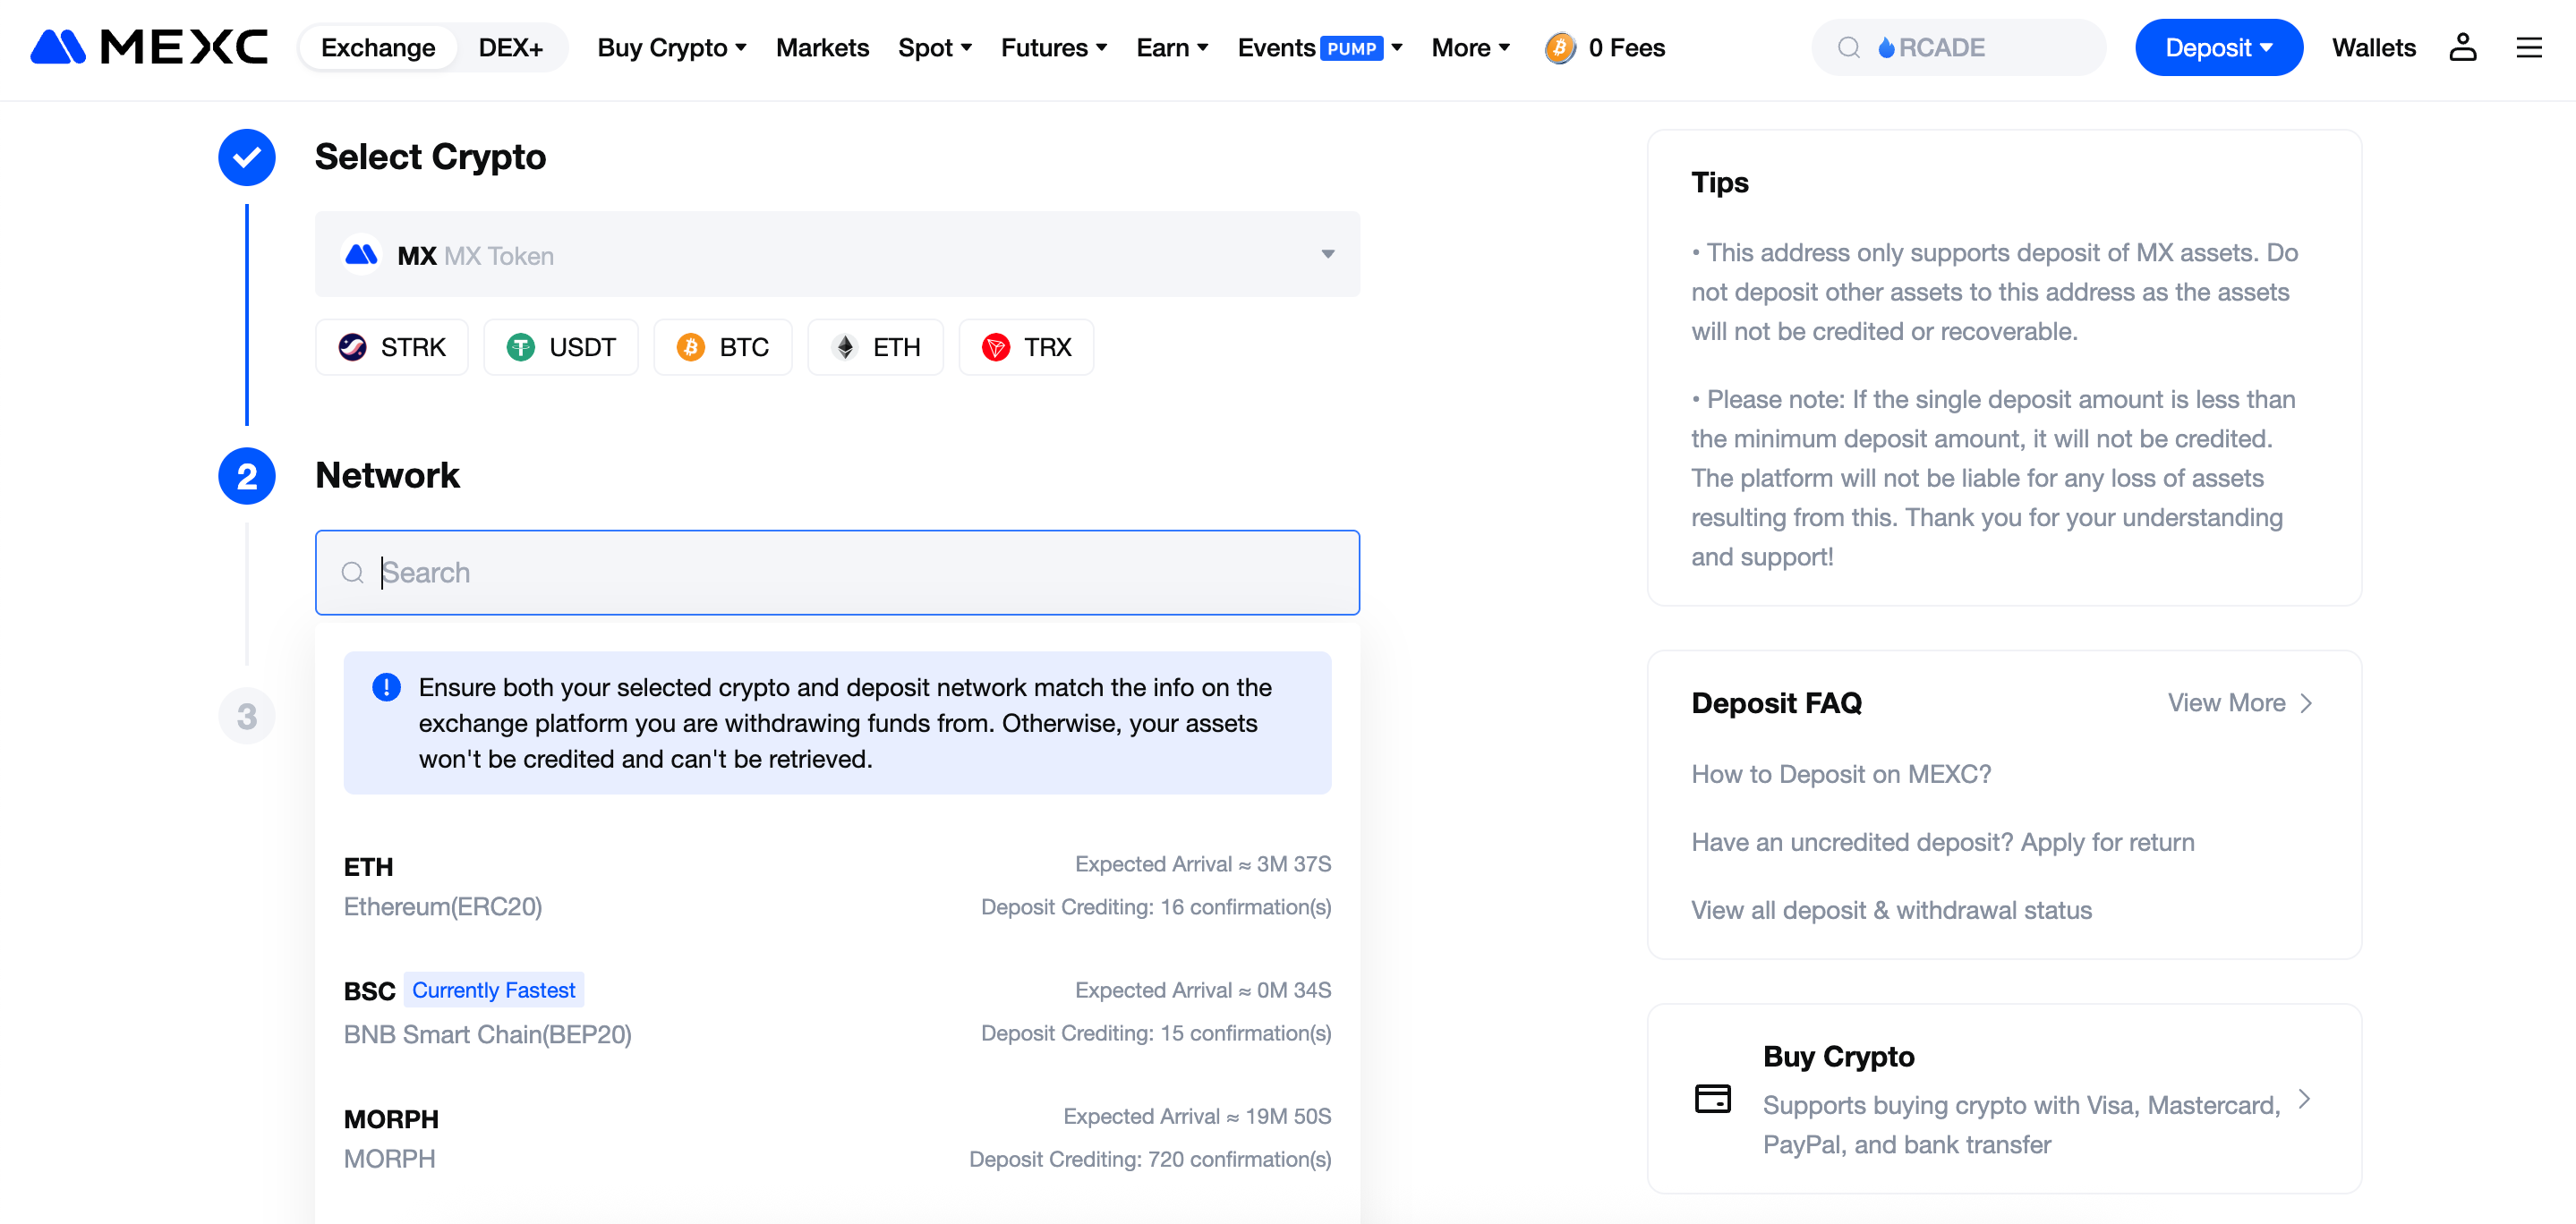The image size is (2576, 1224).
Task: Click the search magnifier icon in header
Action: tap(1848, 47)
